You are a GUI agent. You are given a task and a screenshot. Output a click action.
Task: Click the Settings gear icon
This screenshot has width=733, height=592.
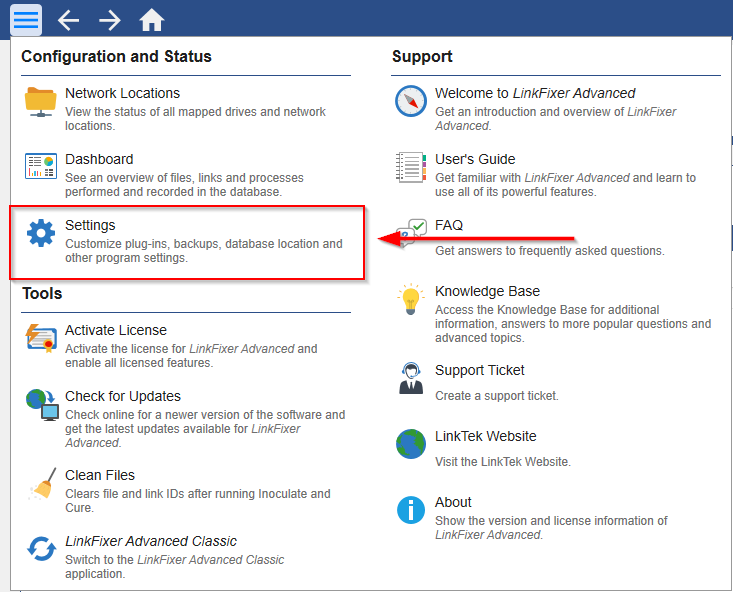[x=41, y=232]
